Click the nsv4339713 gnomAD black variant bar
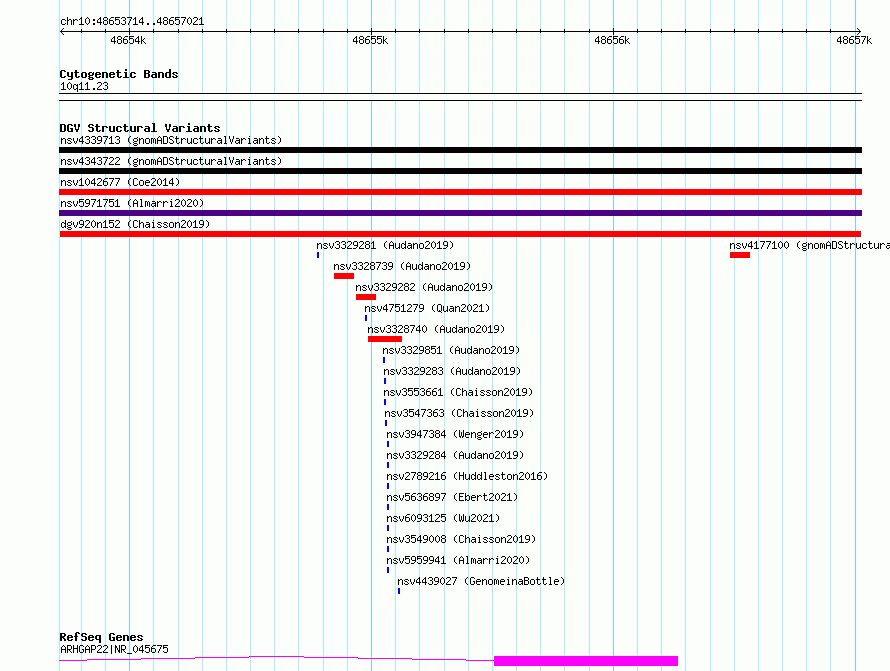The width and height of the screenshot is (890, 671). (x=460, y=150)
